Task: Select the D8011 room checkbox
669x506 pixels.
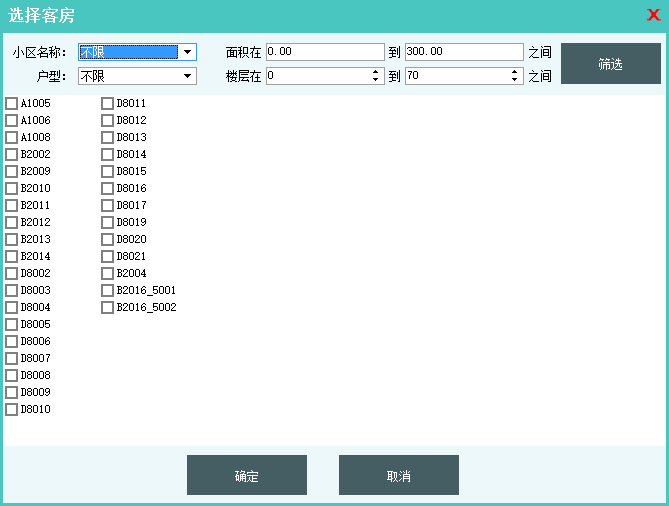Action: click(108, 104)
